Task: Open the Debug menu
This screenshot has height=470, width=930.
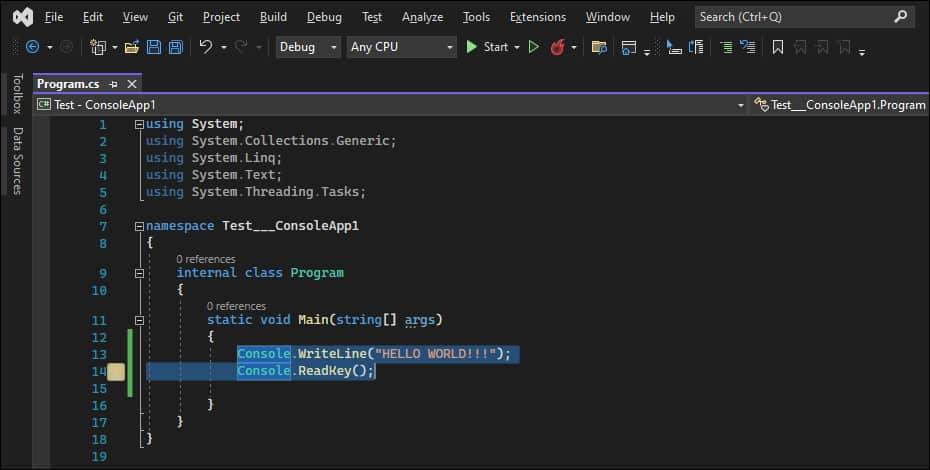Action: (x=324, y=17)
